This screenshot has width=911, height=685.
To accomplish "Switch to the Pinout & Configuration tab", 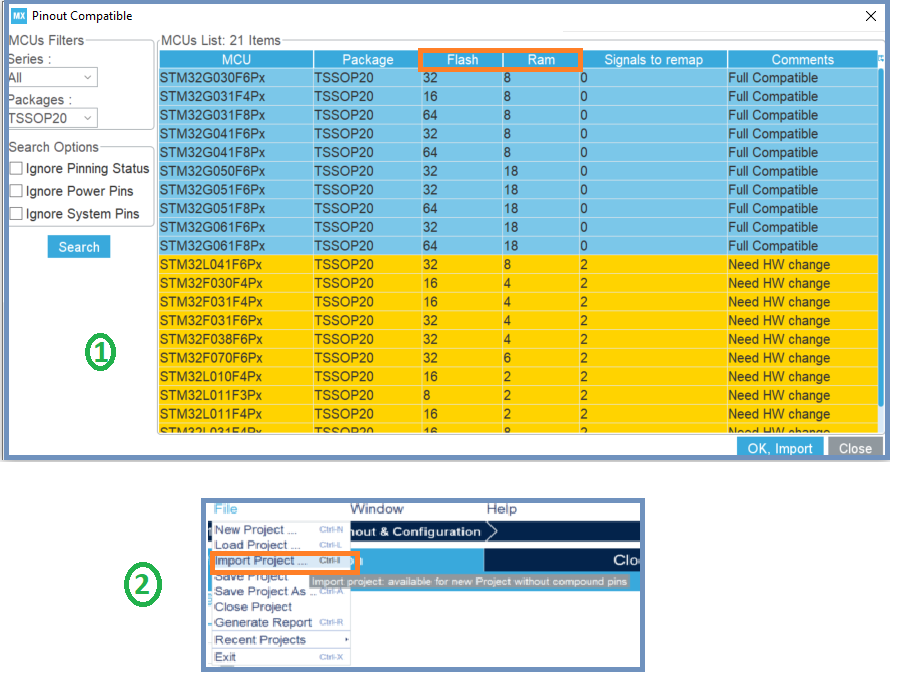I will (x=415, y=532).
